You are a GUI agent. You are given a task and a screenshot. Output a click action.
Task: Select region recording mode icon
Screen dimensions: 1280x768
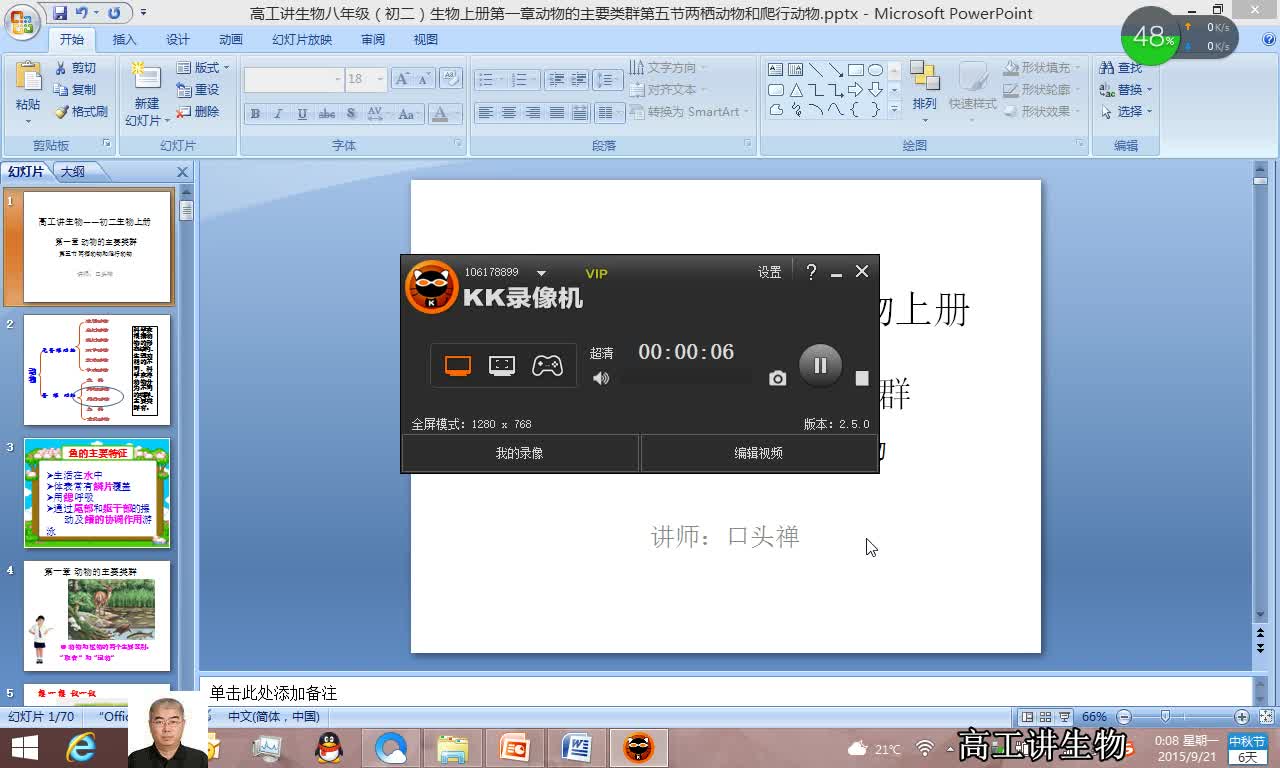tap(502, 366)
